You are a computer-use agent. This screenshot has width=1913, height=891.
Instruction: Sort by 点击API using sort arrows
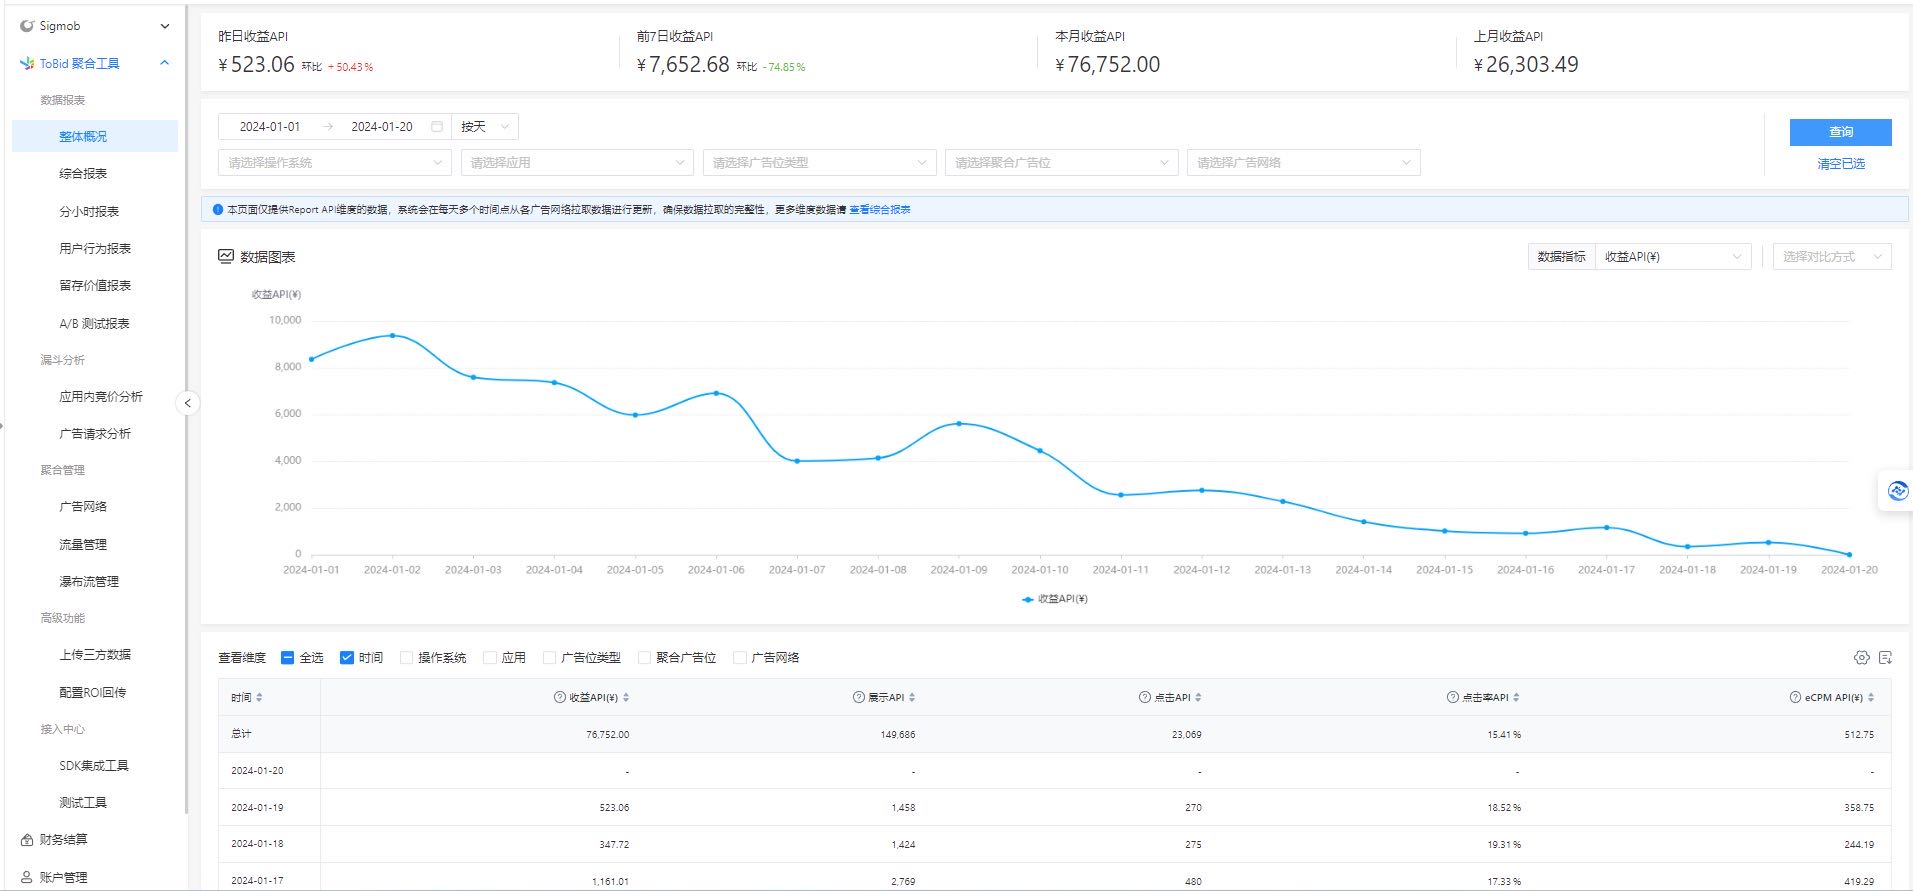click(x=1198, y=698)
